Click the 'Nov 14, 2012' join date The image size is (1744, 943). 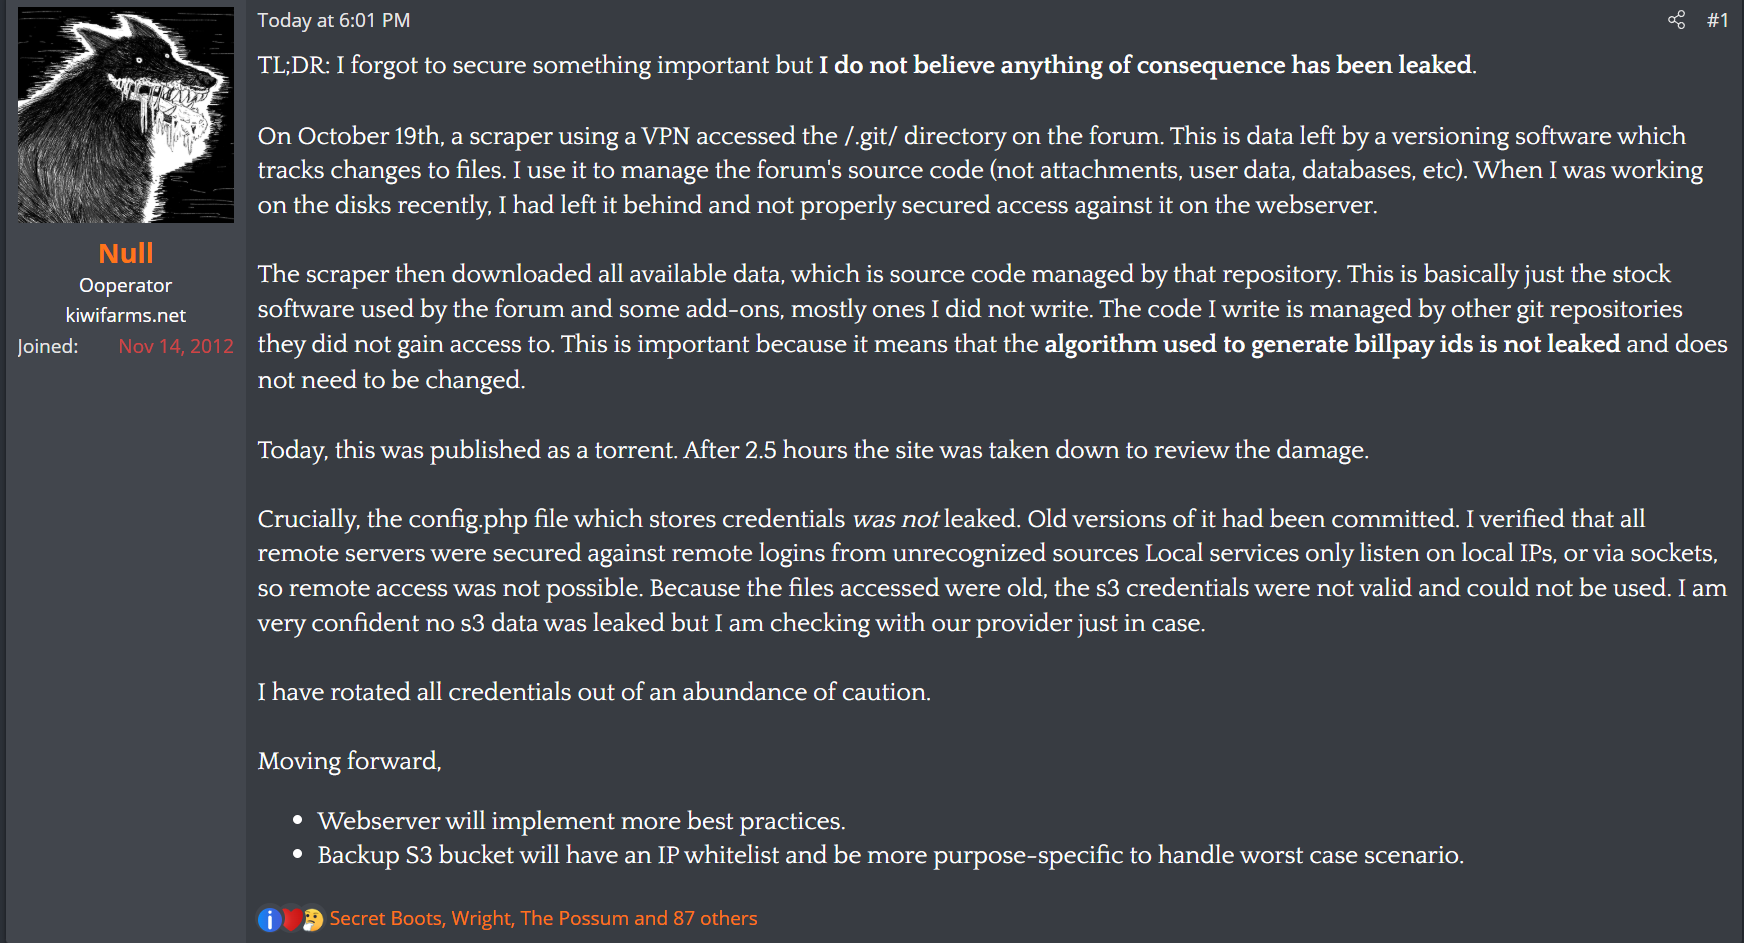pos(176,346)
